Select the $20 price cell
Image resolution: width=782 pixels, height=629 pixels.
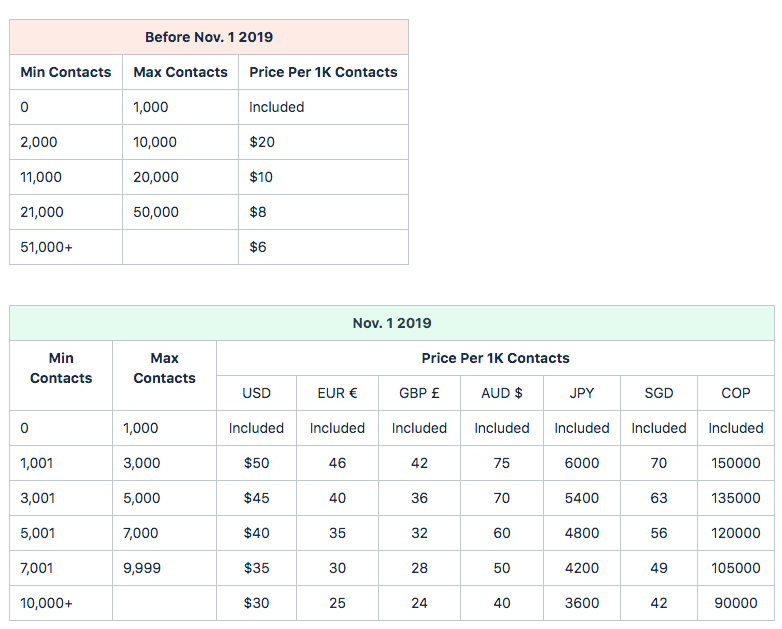pos(262,142)
